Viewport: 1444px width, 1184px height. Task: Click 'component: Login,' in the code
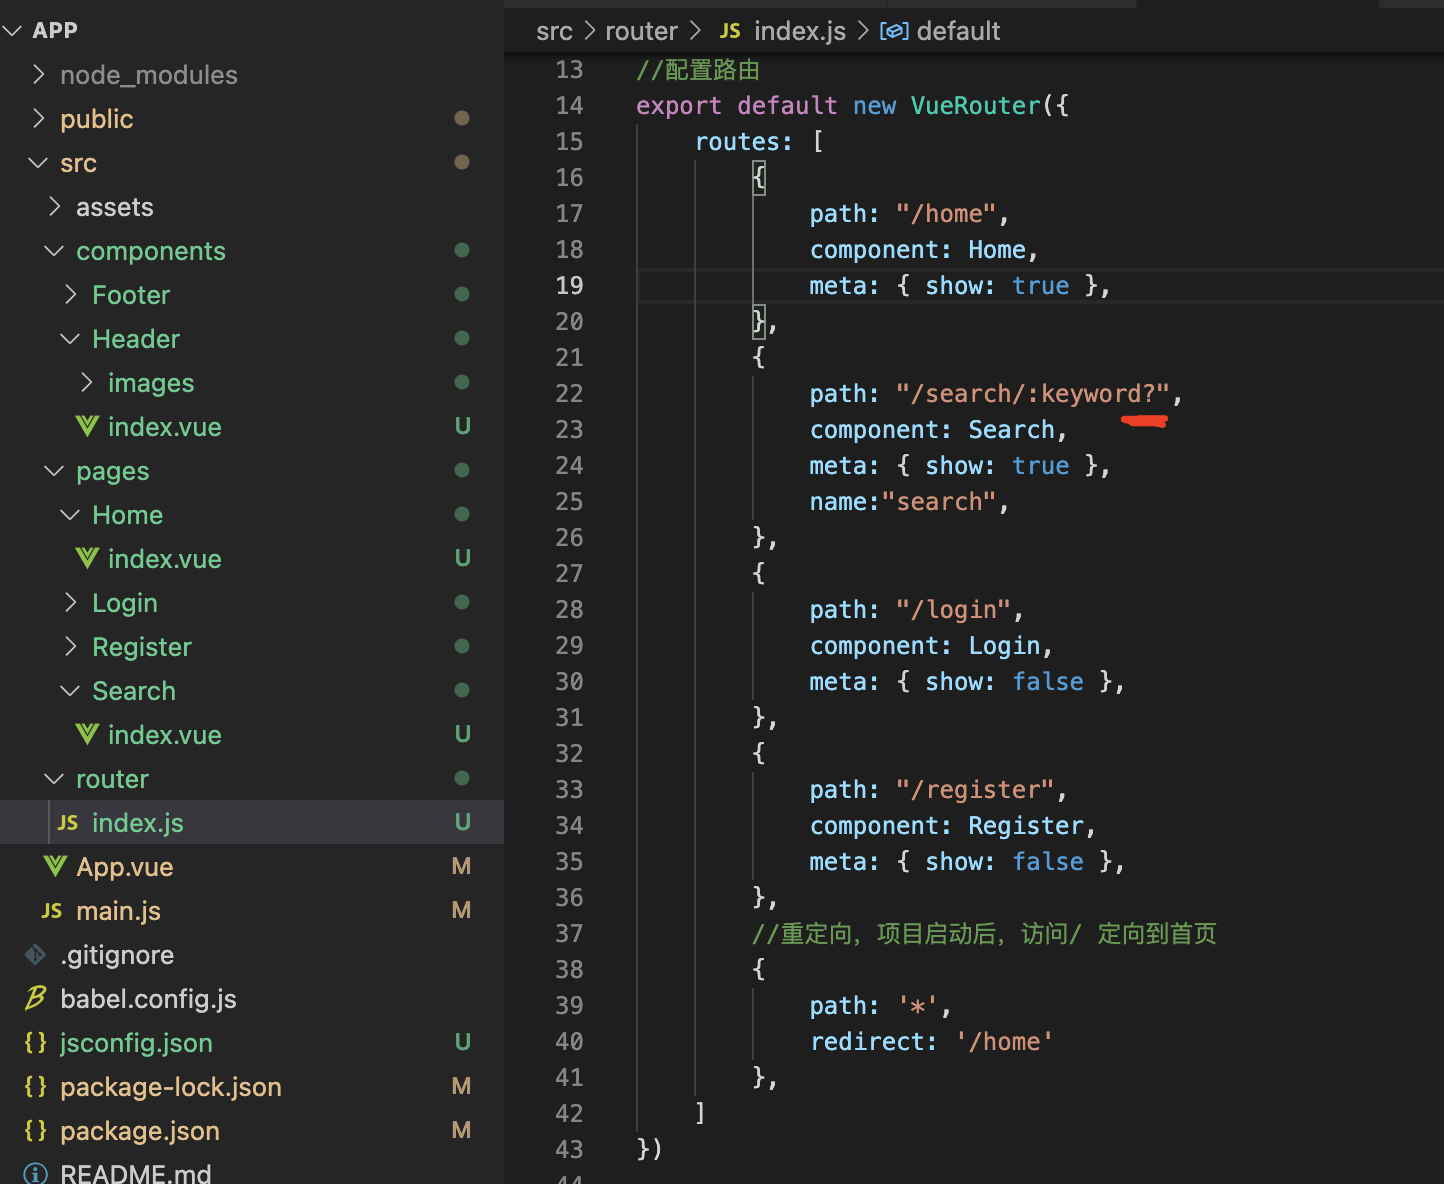coord(931,645)
